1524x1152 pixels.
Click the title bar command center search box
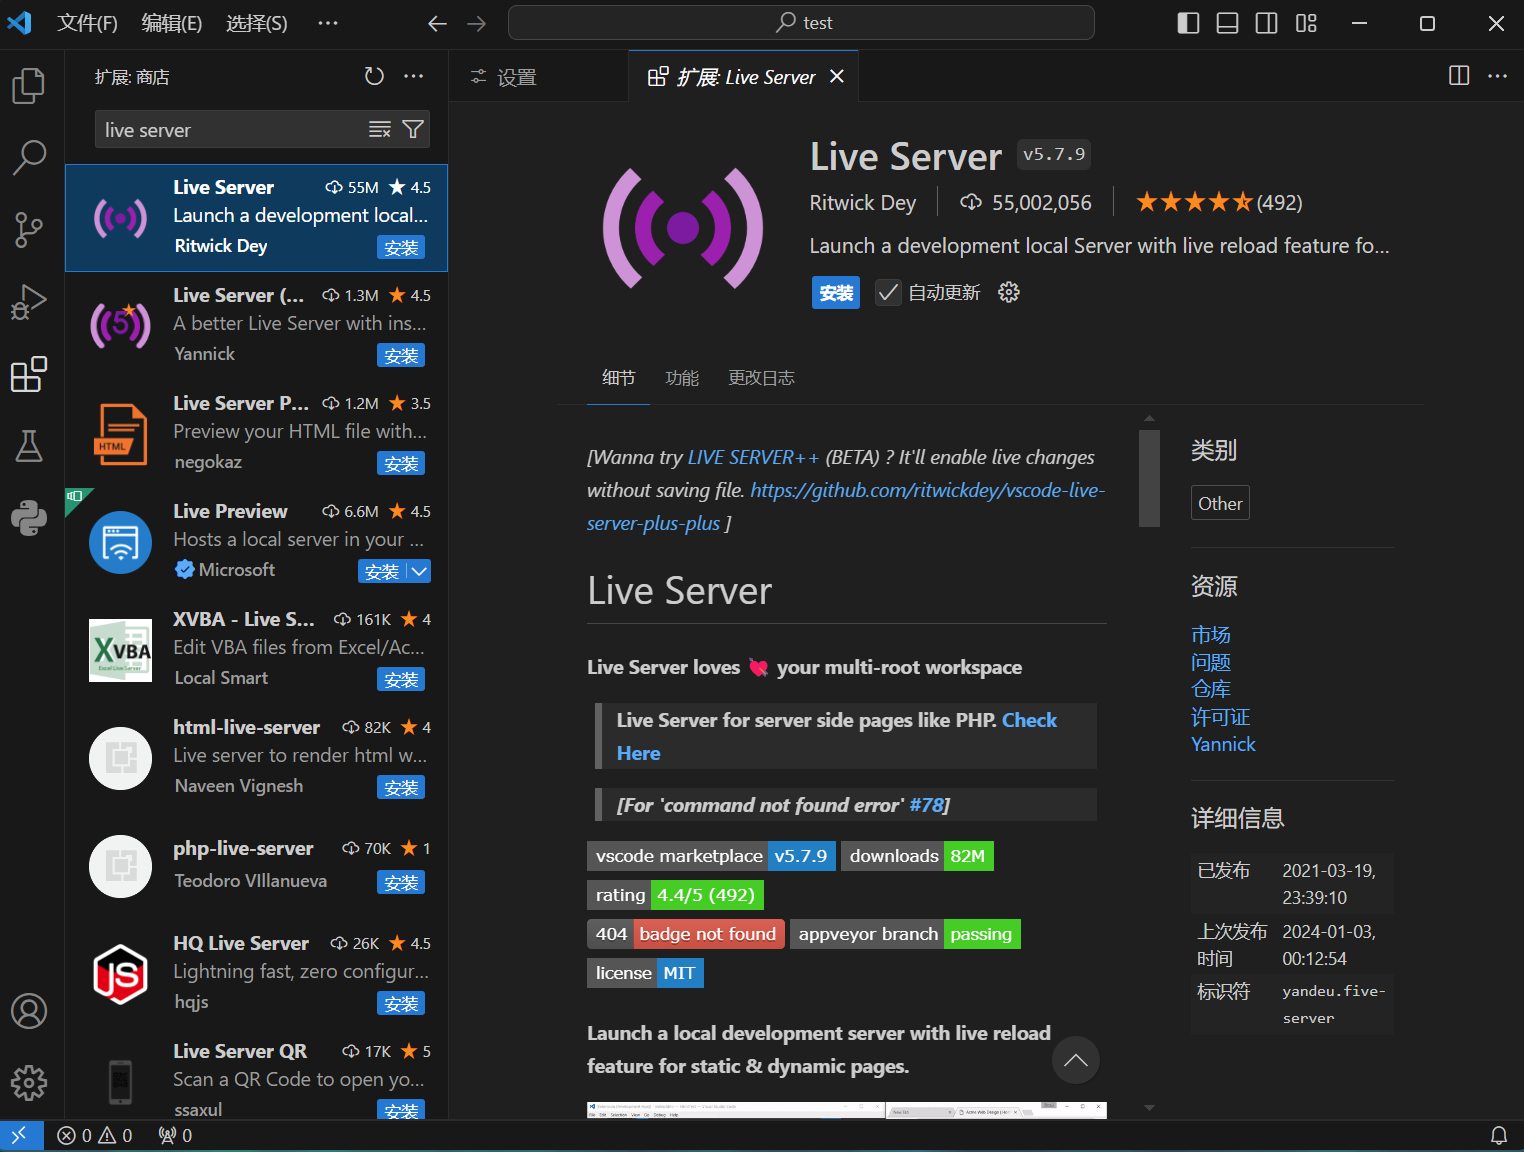(801, 23)
